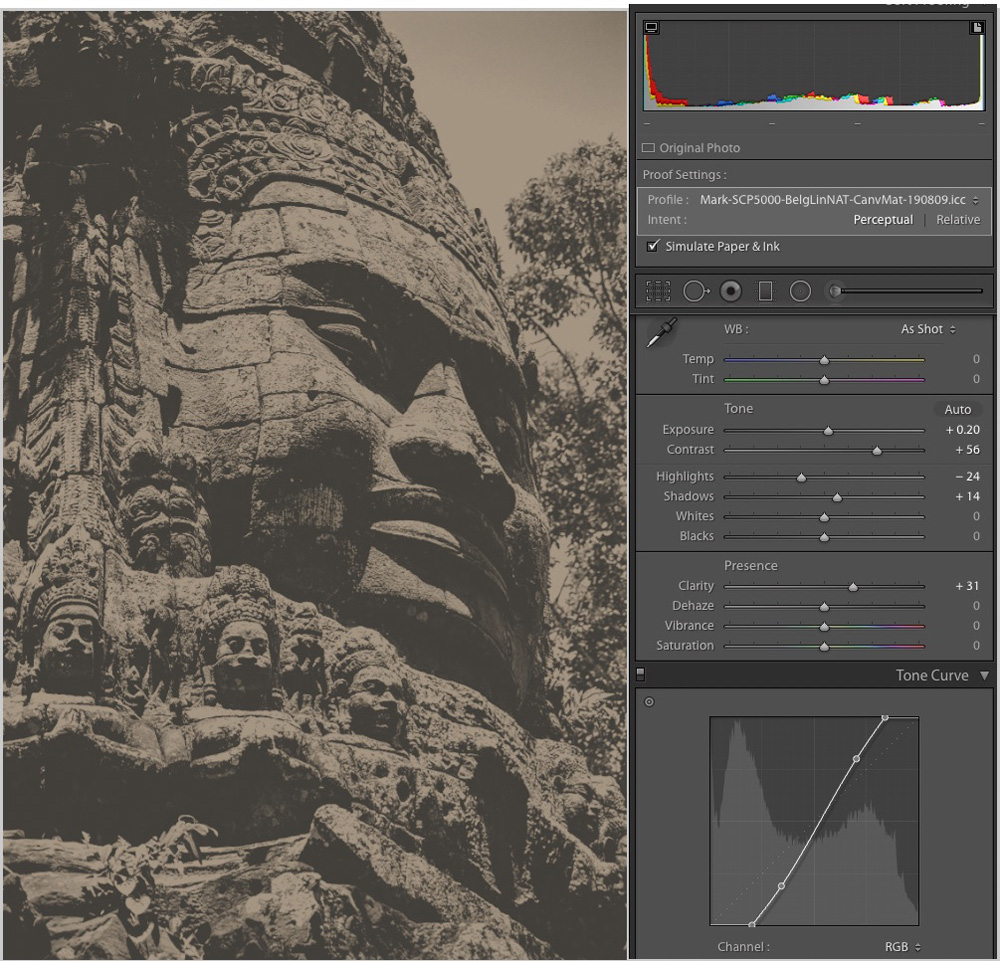The width and height of the screenshot is (1000, 961).
Task: Toggle the monitor gamut warning icon
Action: coord(652,28)
